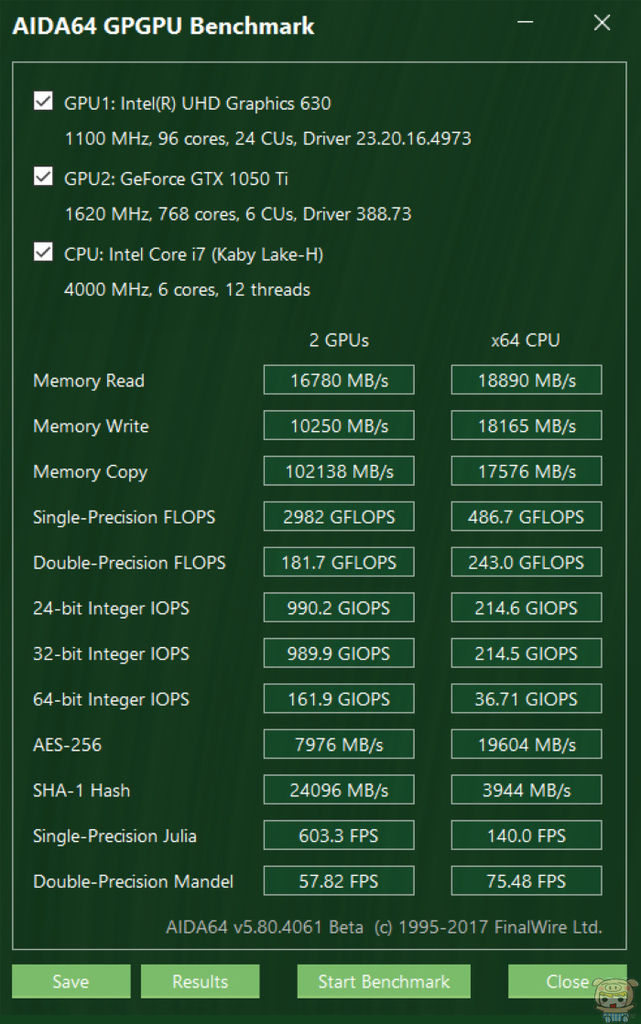This screenshot has width=641, height=1024.
Task: Select the 75.48 FPS Mandel CPU result
Action: pyautogui.click(x=526, y=881)
